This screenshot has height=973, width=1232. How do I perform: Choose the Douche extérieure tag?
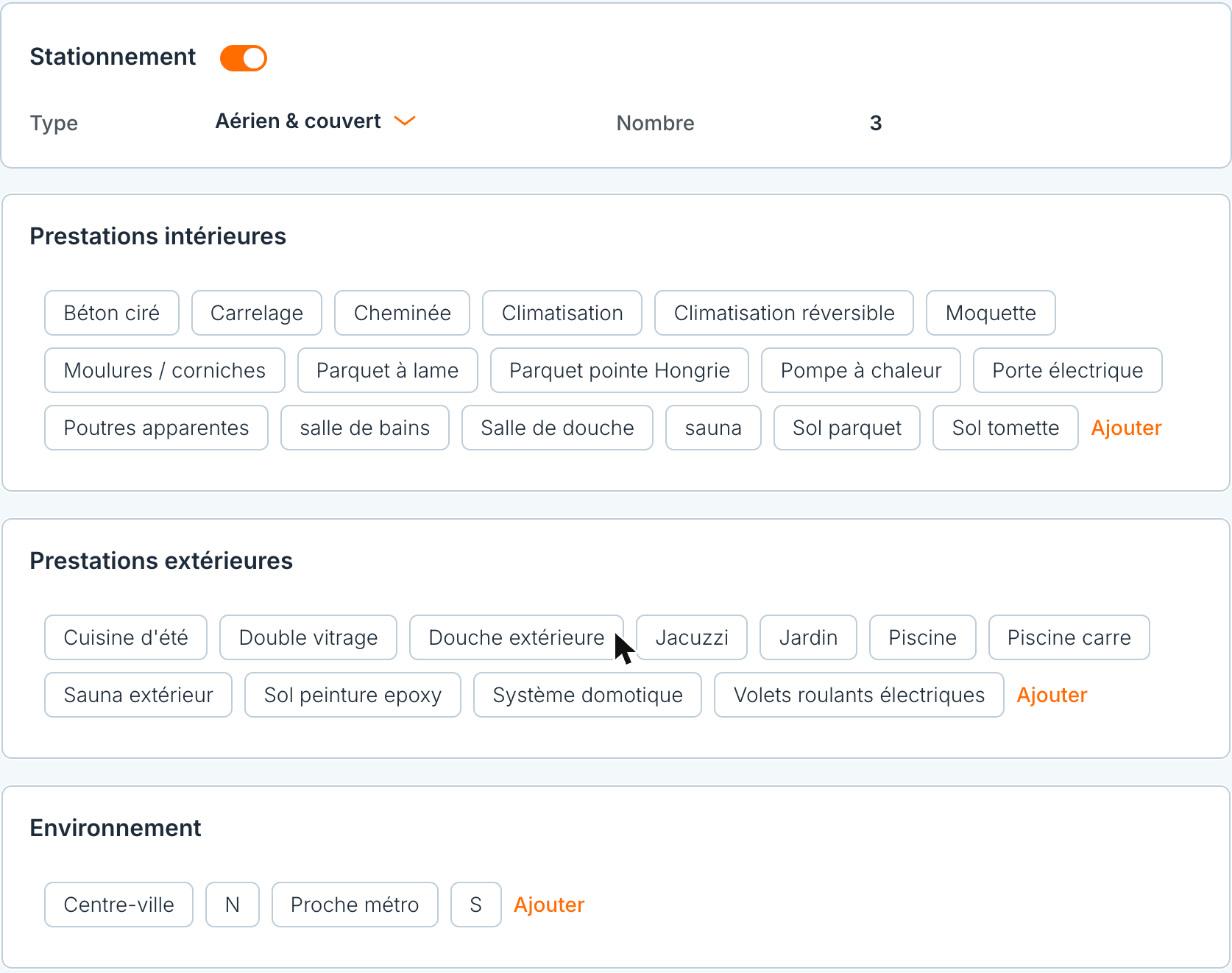coord(516,638)
